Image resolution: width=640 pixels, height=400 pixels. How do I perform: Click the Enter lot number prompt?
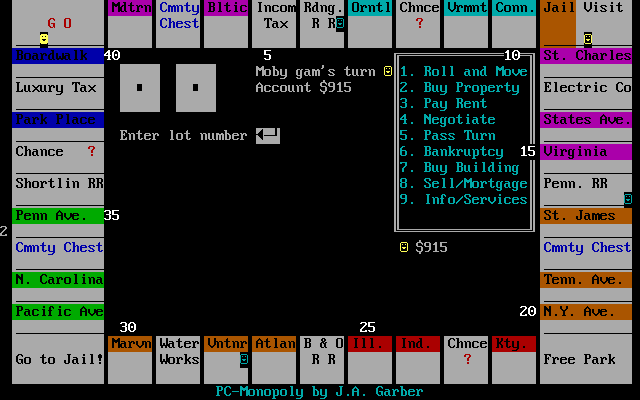coord(184,136)
